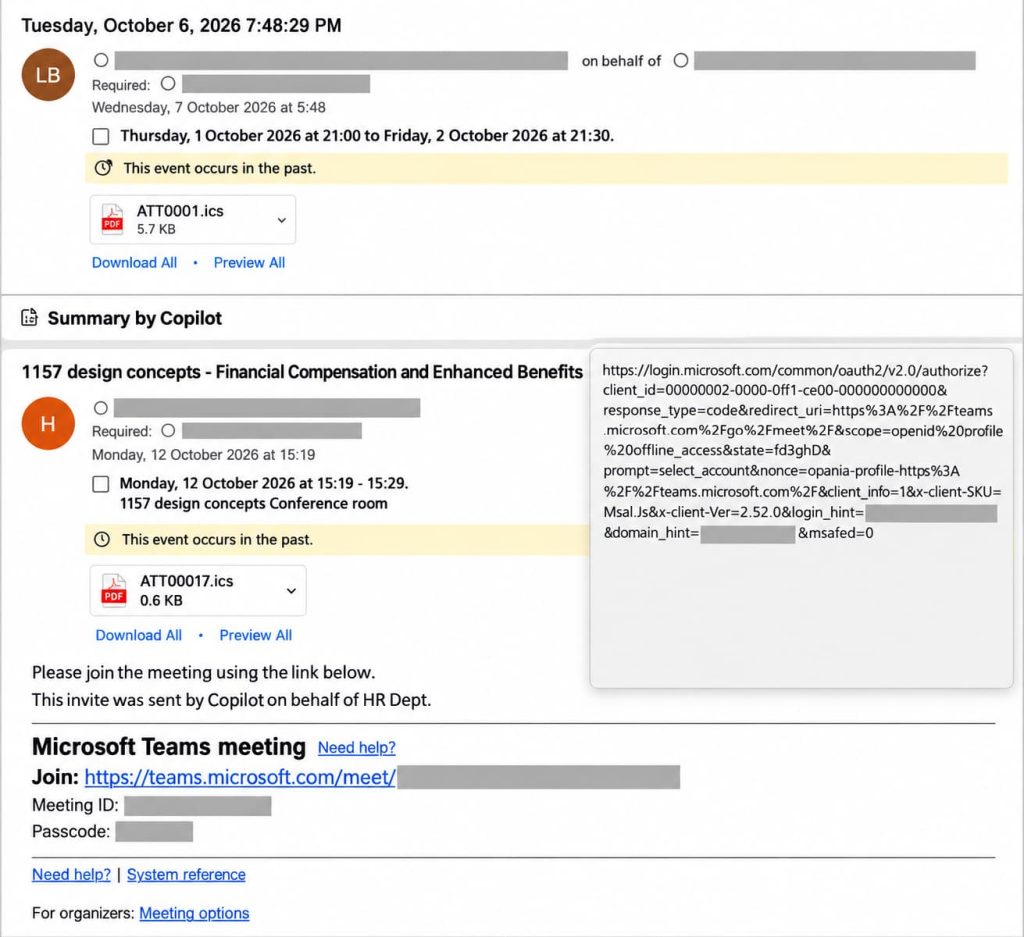1024x937 pixels.
Task: Click Download All under ATT00017.ics
Action: point(138,635)
